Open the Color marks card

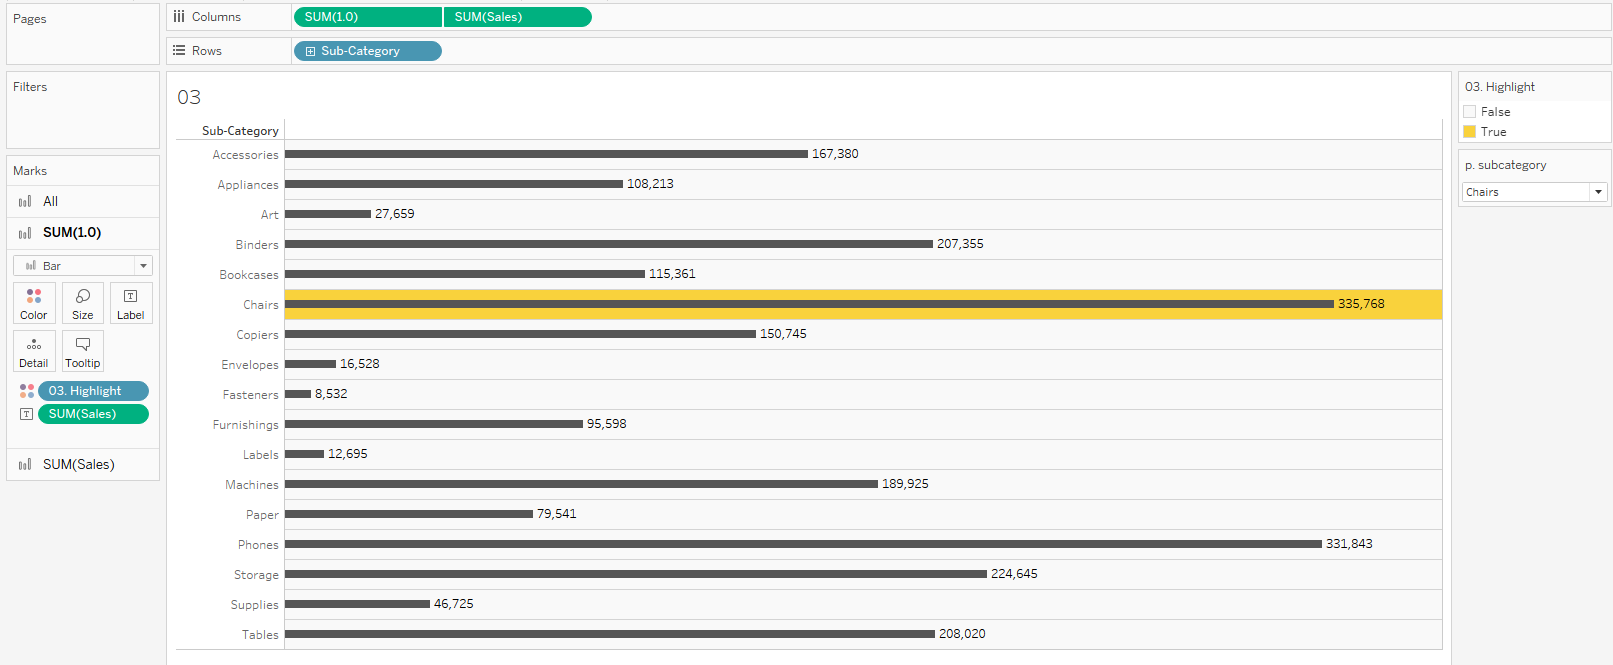coord(34,302)
